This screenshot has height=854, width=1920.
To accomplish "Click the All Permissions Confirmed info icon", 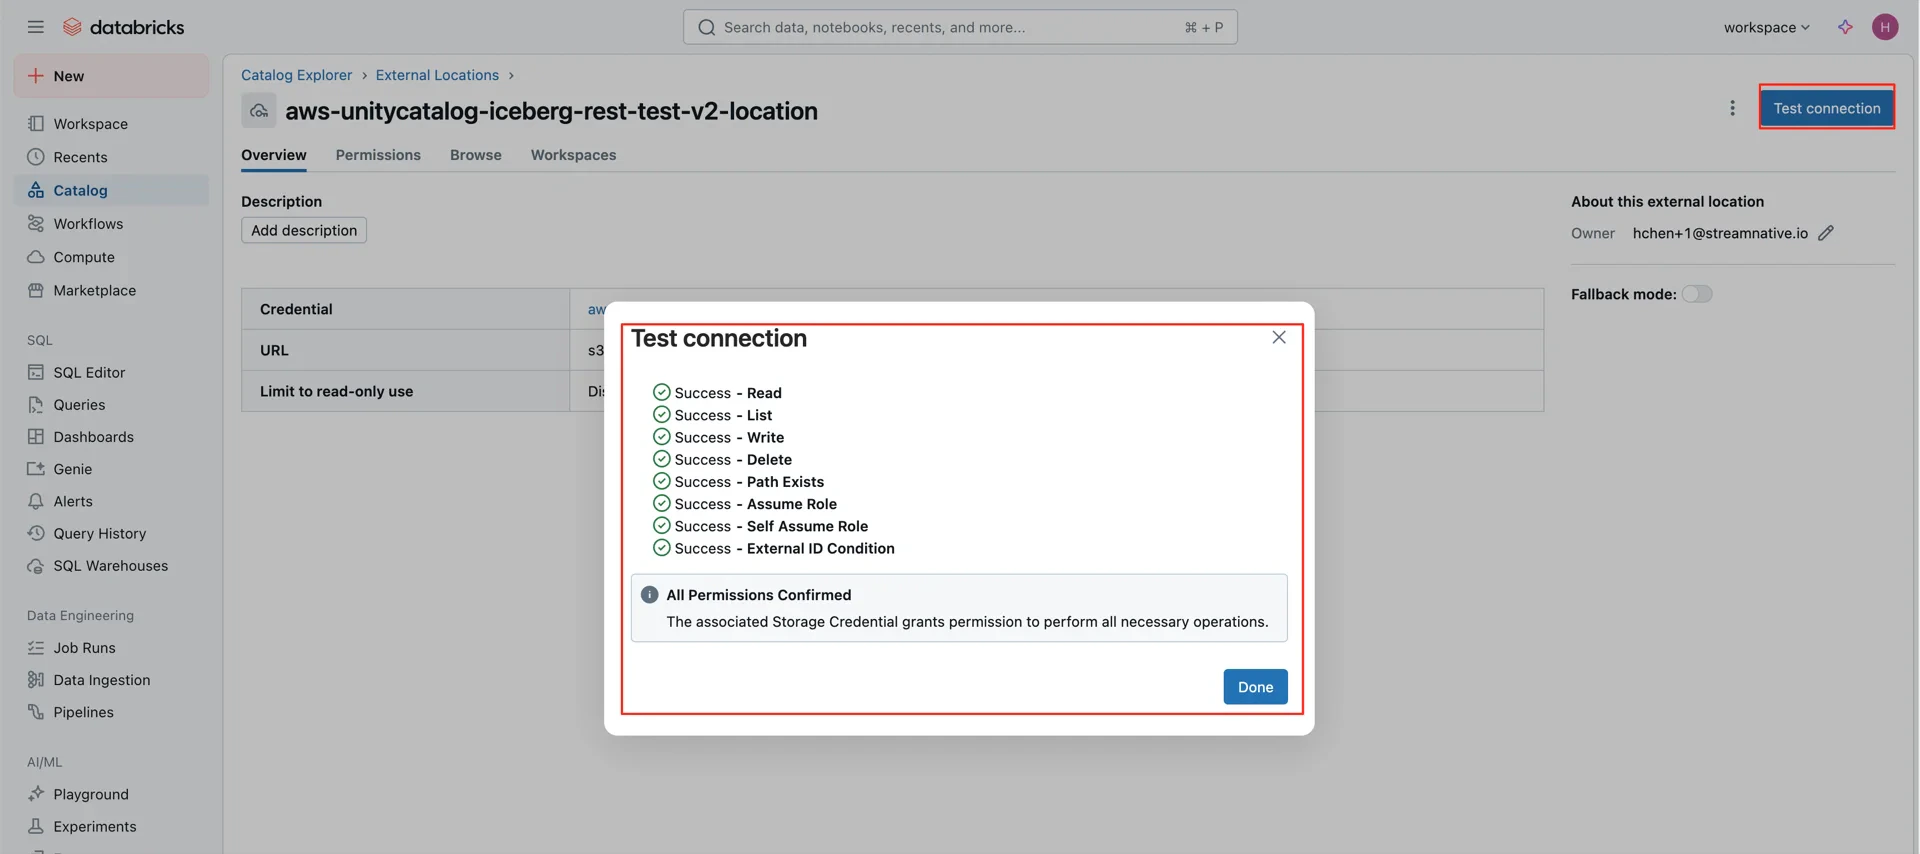I will click(650, 595).
